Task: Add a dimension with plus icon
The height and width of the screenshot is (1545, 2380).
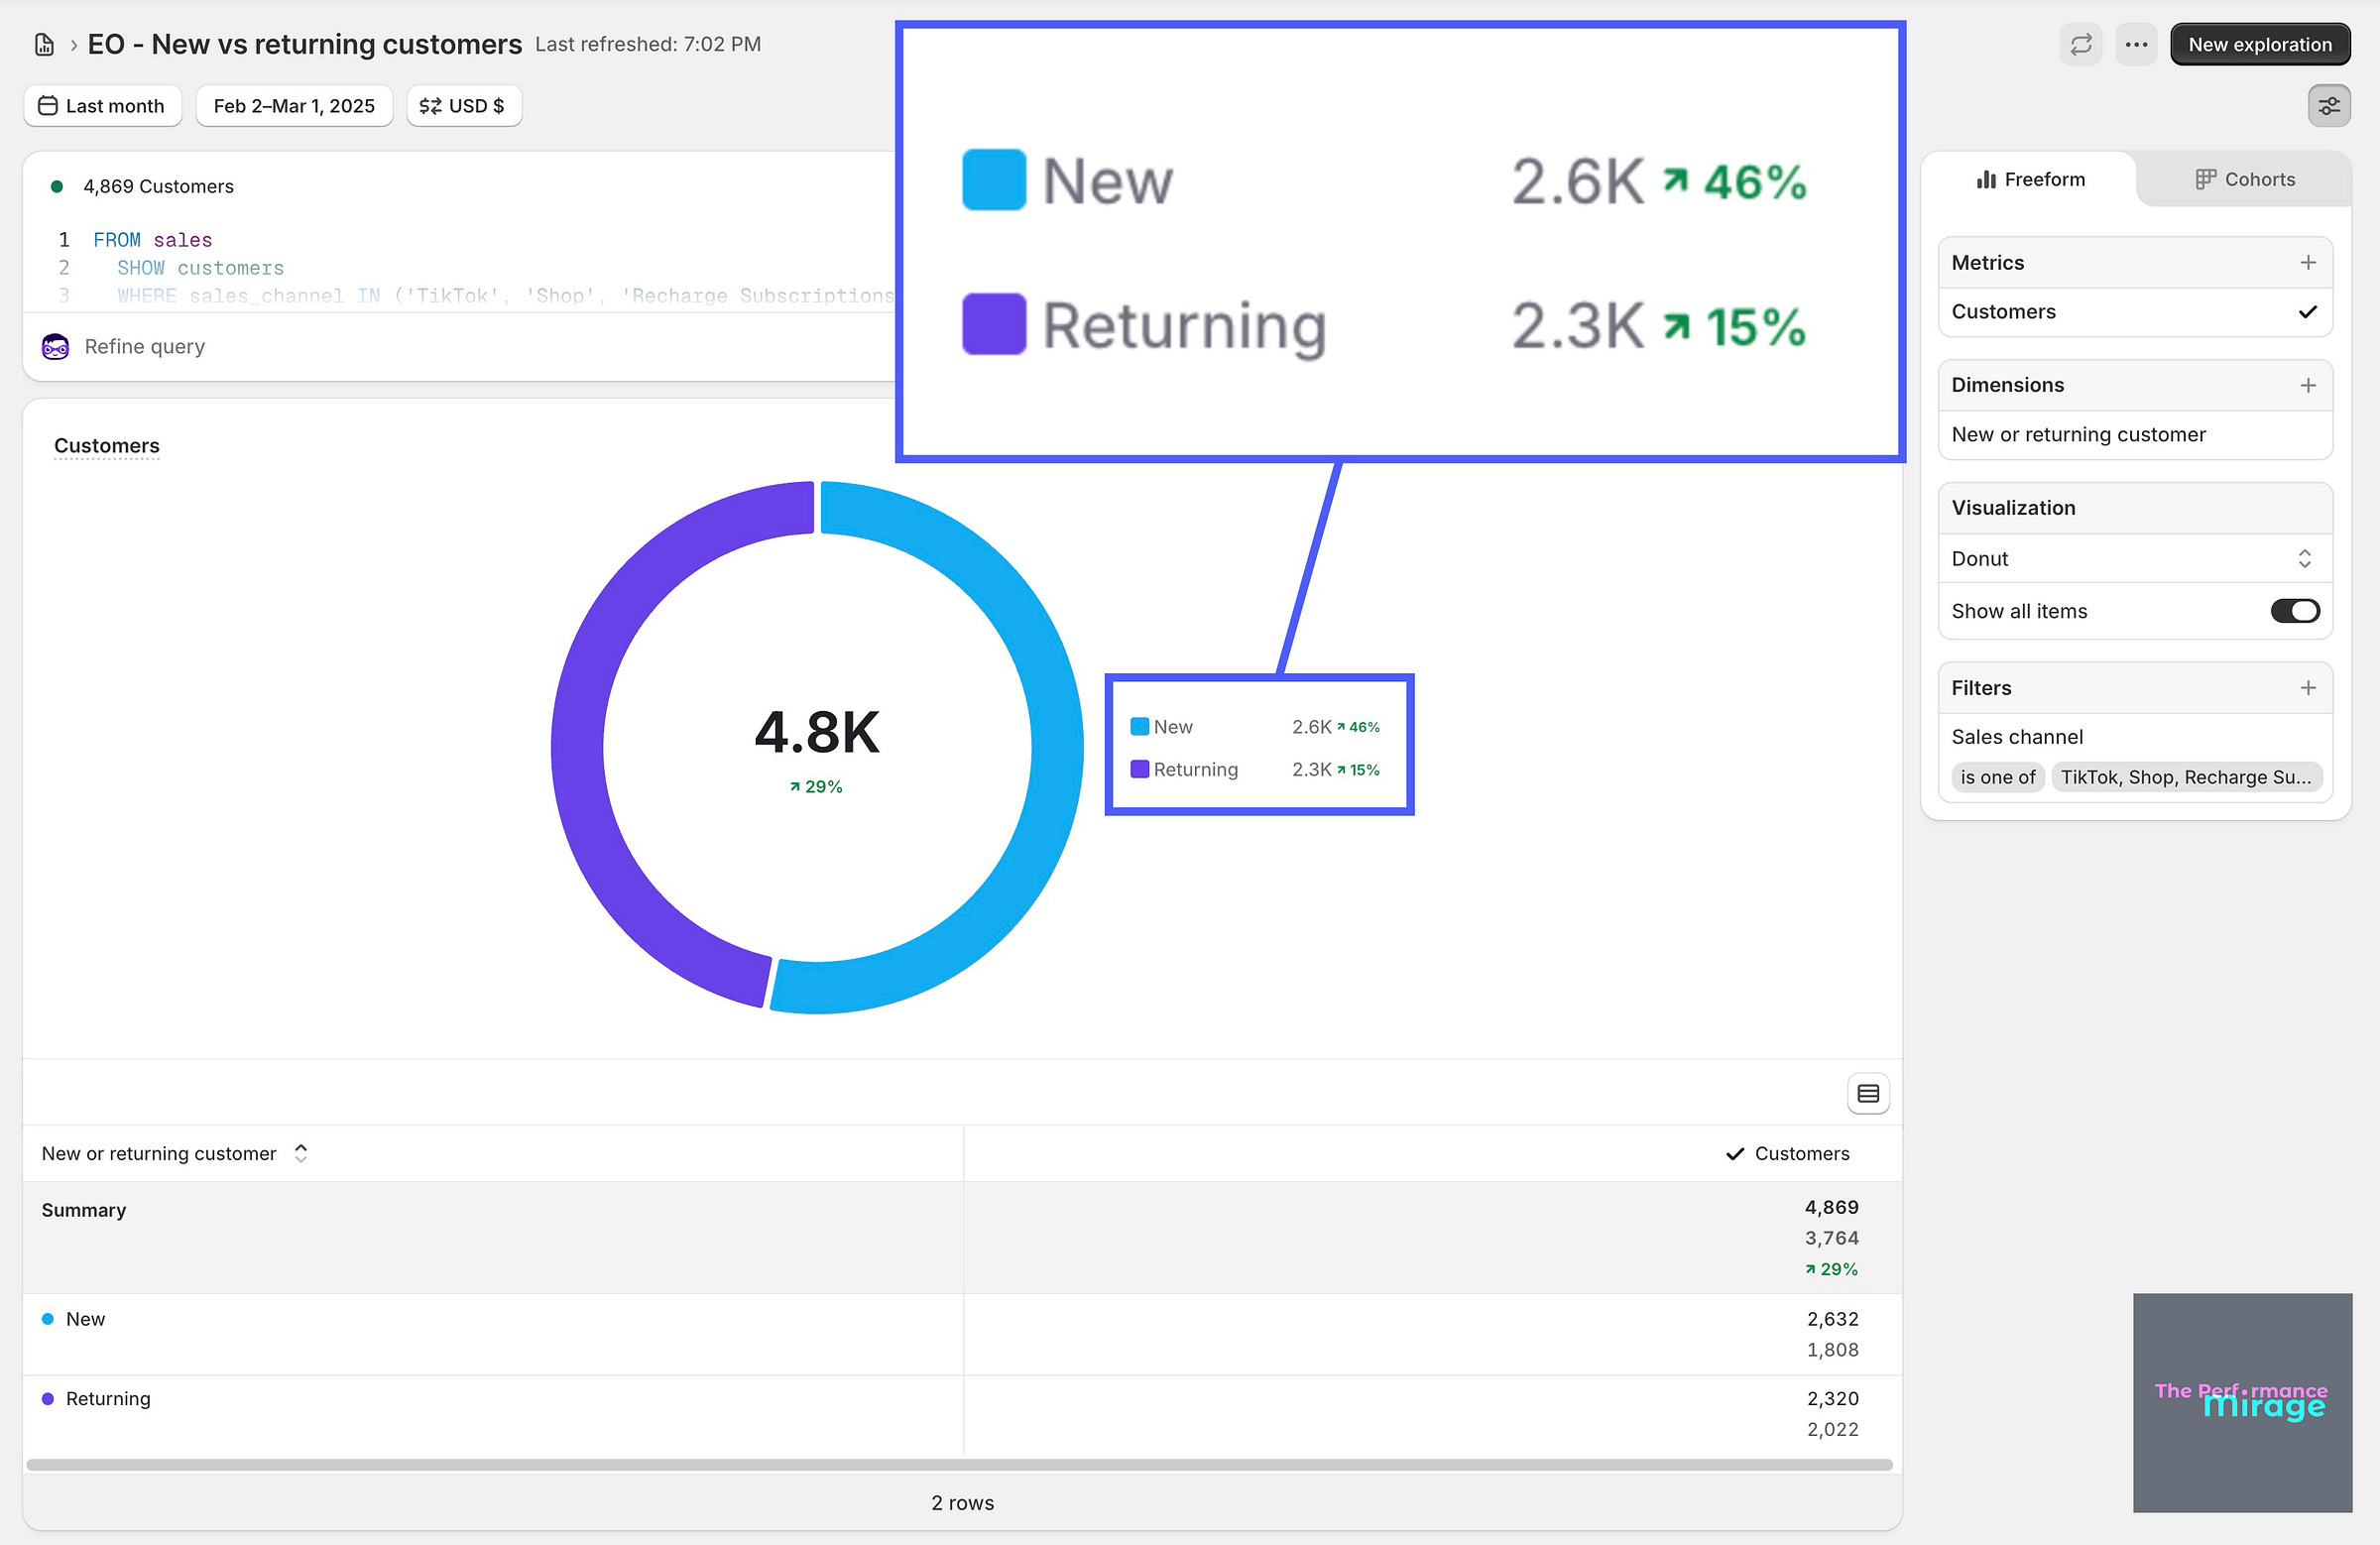Action: tap(2307, 386)
